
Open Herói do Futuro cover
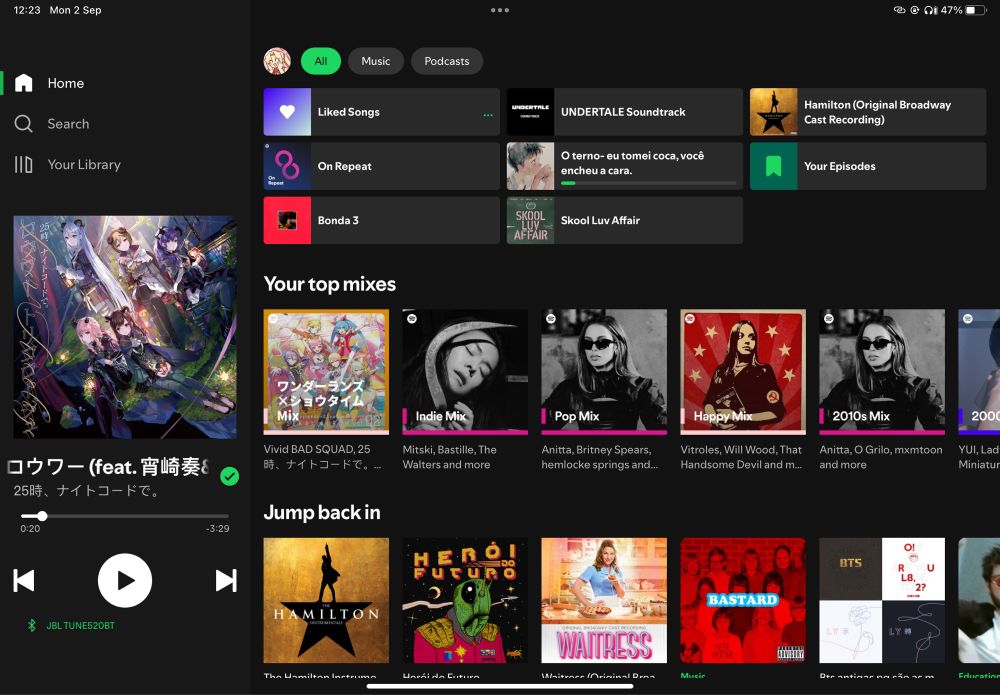click(x=465, y=600)
